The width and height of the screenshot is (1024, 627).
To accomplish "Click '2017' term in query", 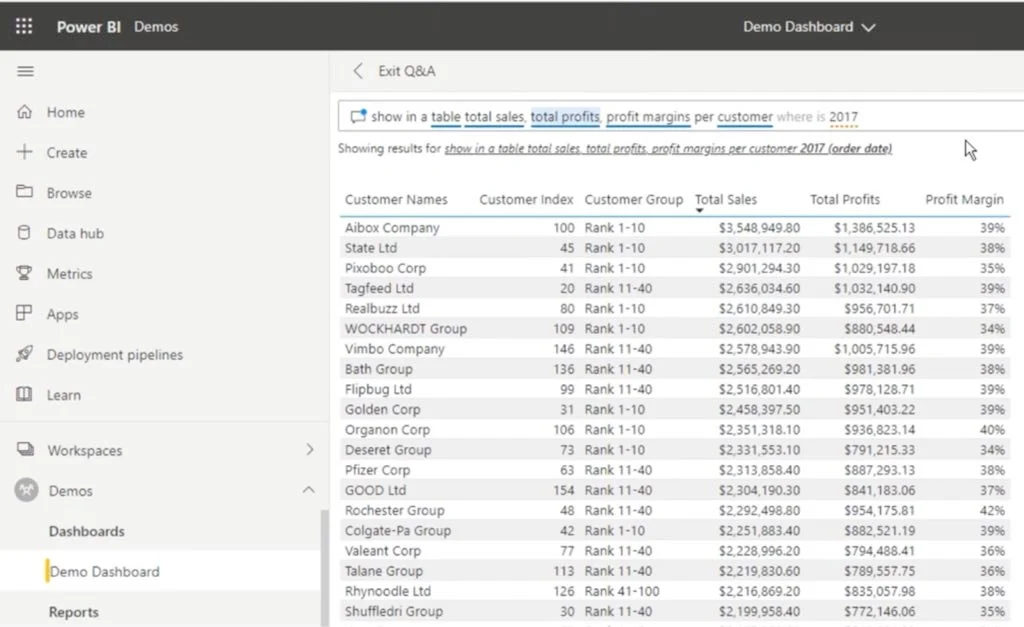I will coord(843,117).
